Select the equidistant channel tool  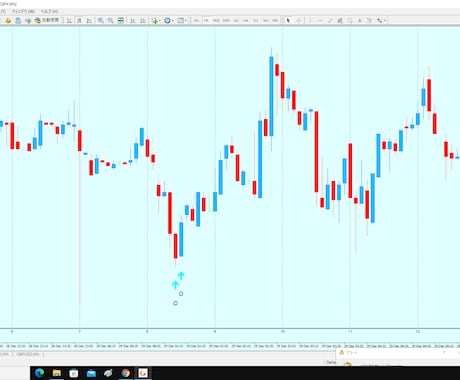(340, 21)
